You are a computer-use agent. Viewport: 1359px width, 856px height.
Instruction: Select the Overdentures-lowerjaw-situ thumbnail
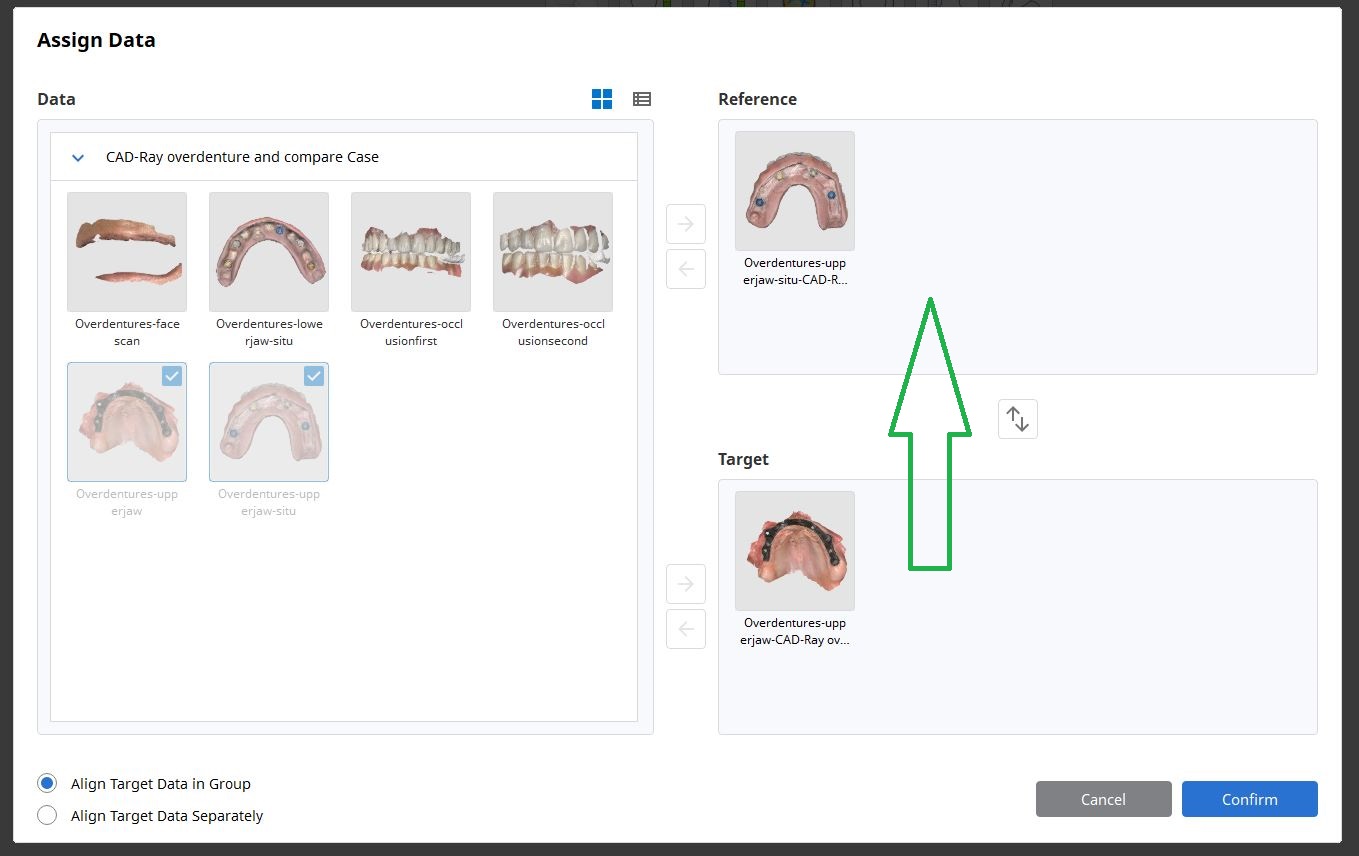tap(269, 252)
